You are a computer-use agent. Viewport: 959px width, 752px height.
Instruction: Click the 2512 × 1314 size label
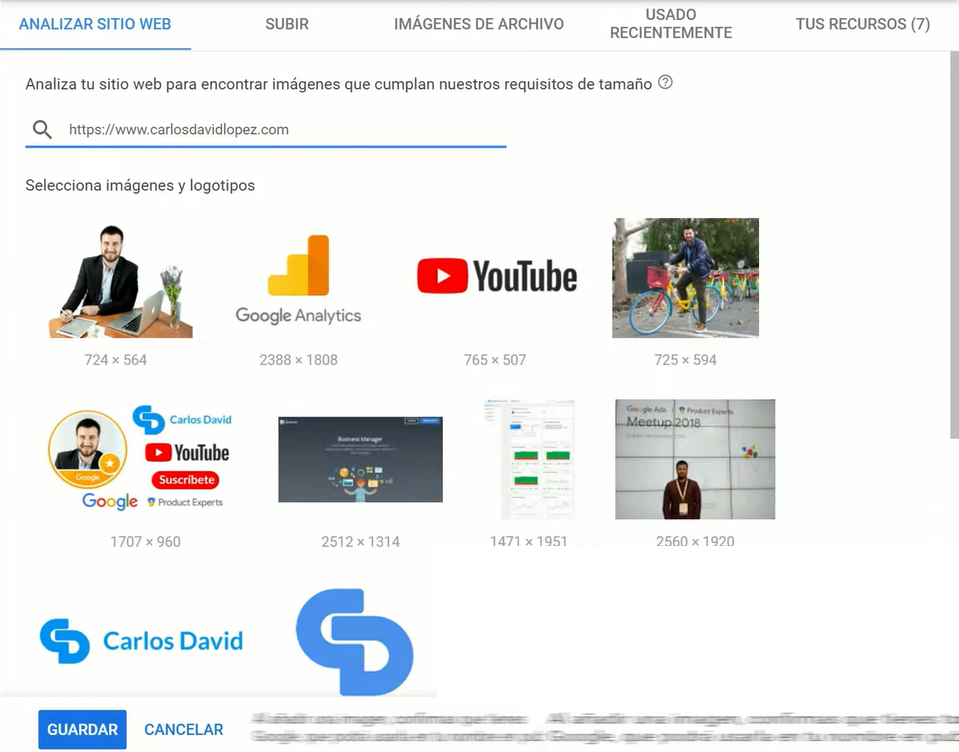[x=360, y=542]
